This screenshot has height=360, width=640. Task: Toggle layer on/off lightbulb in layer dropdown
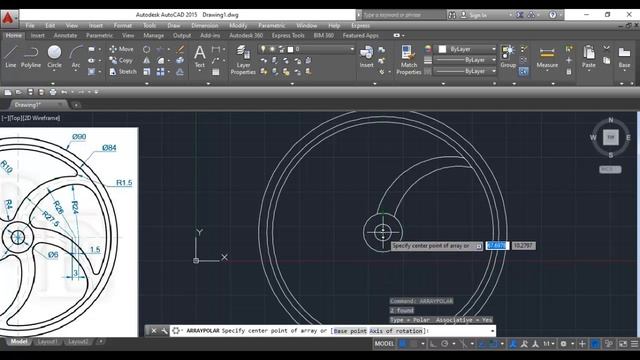(263, 49)
